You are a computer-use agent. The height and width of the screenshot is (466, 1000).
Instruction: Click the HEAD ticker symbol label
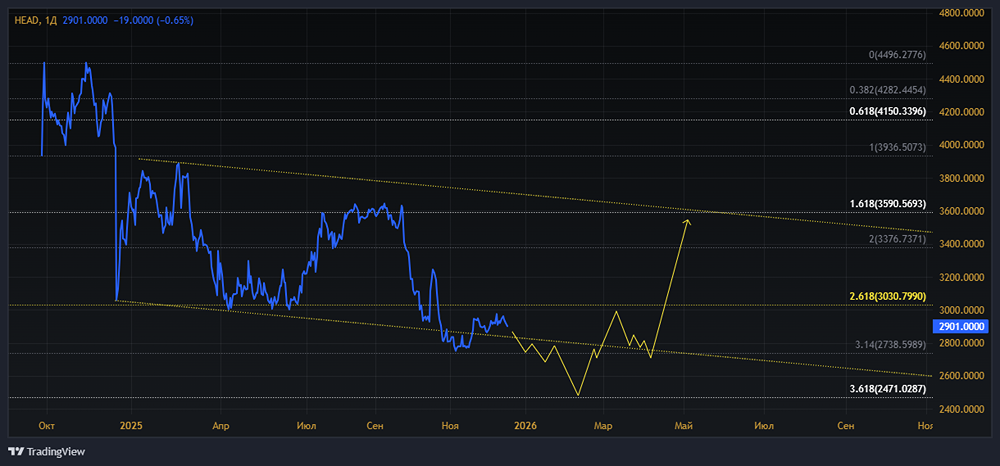pyautogui.click(x=26, y=20)
